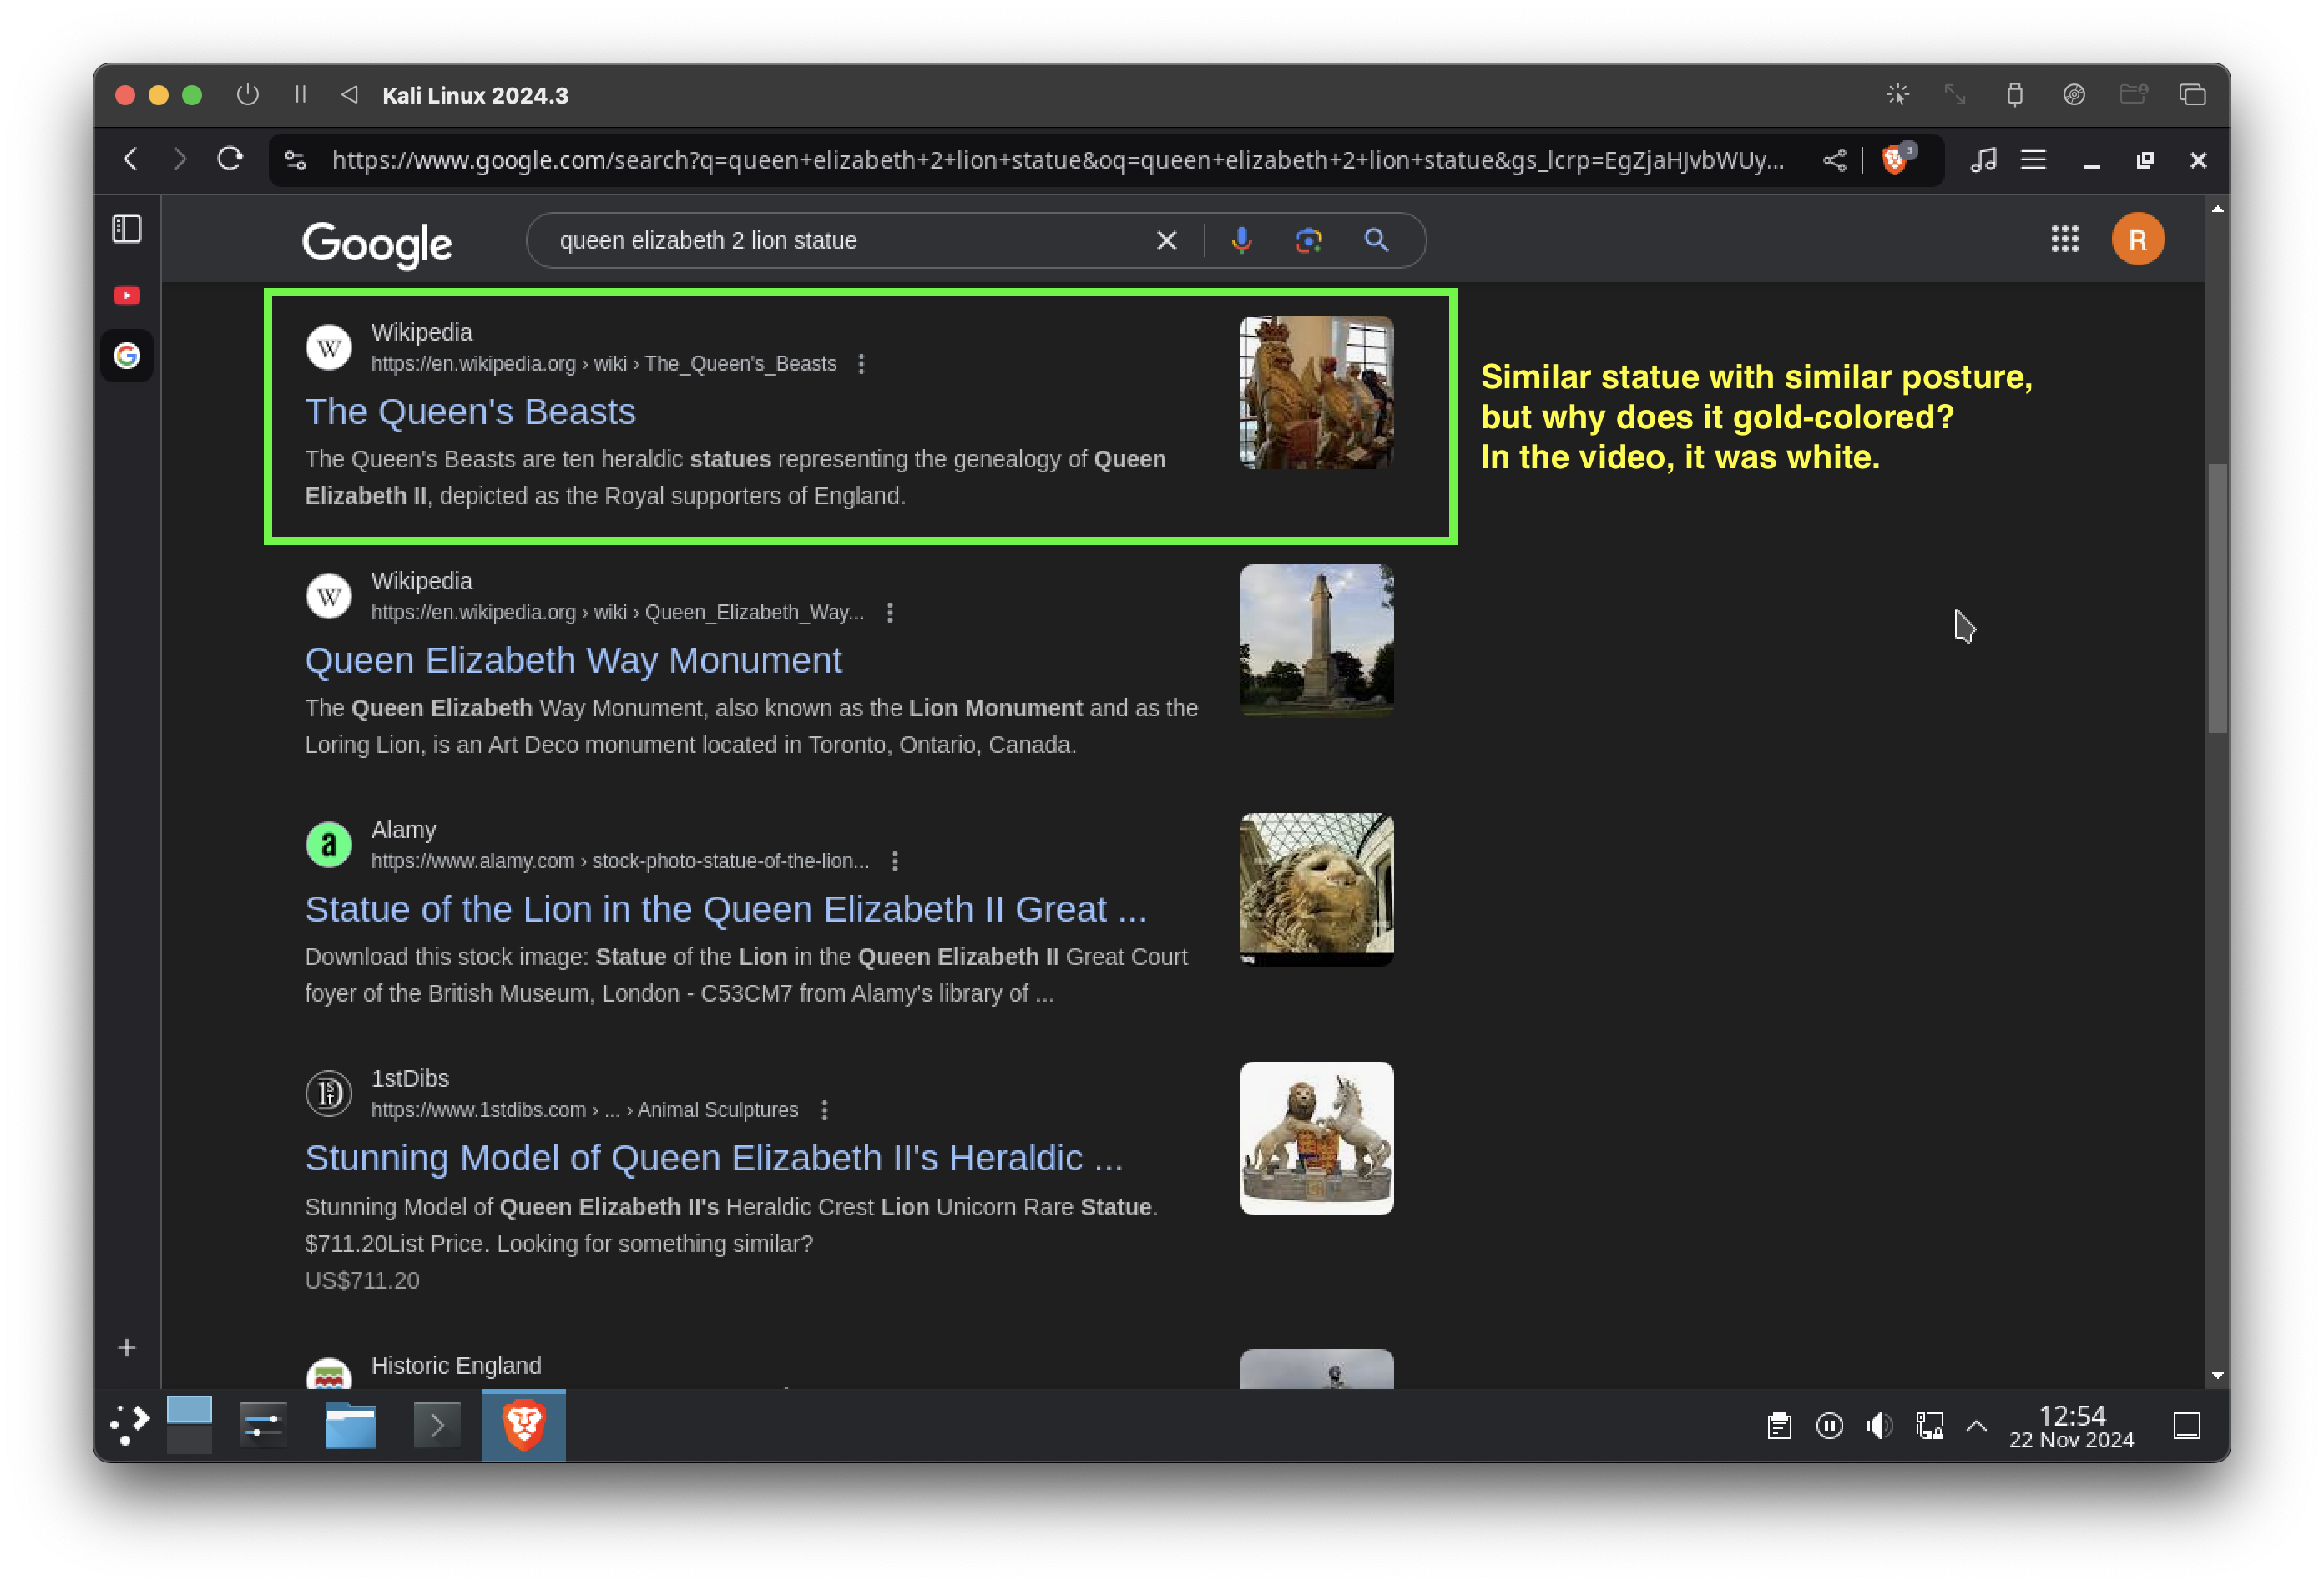
Task: Select the Brave browser taskbar button
Action: click(x=523, y=1425)
